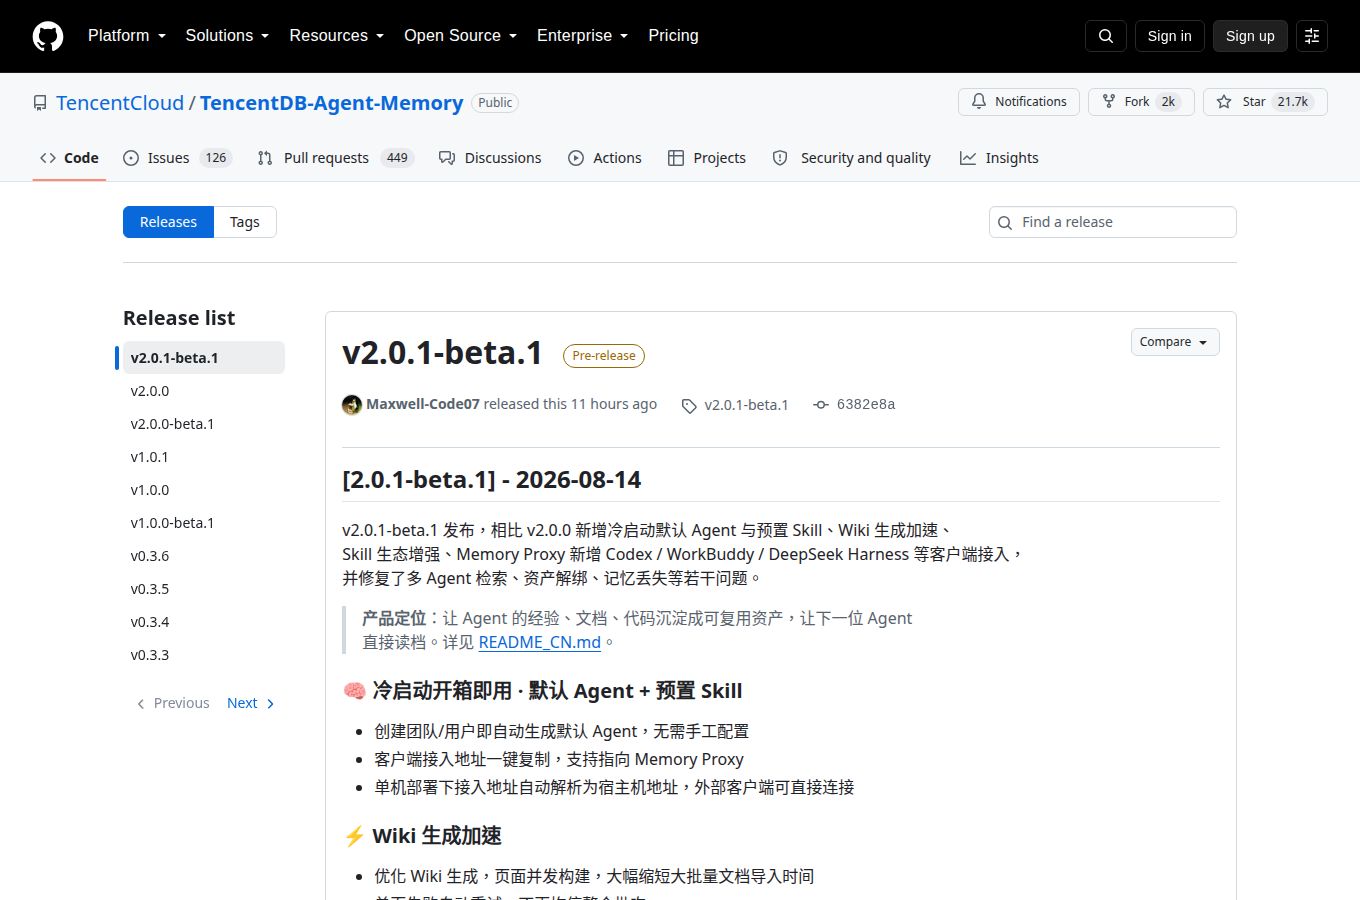Star the TencentDB-Agent-Memory repository

pos(1265,102)
